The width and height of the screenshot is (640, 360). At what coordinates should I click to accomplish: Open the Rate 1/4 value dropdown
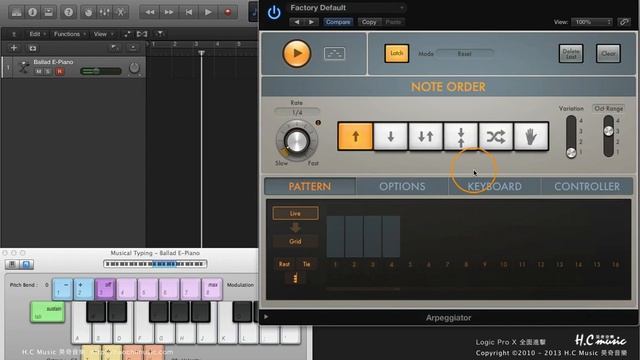click(297, 112)
